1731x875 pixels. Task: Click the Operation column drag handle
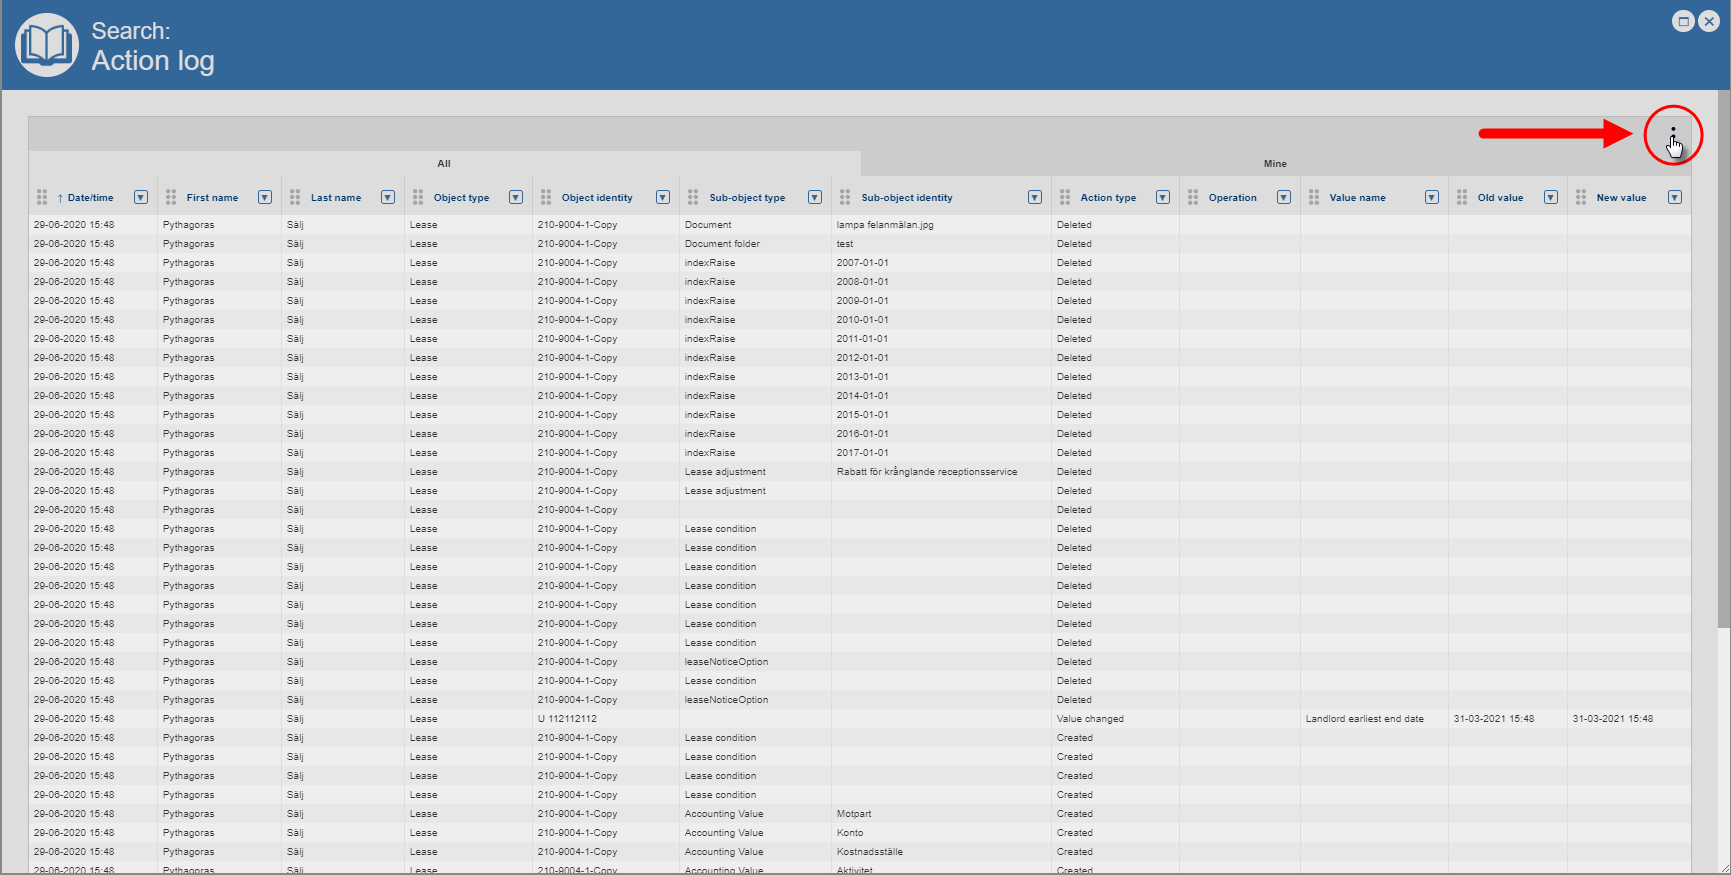click(1193, 197)
